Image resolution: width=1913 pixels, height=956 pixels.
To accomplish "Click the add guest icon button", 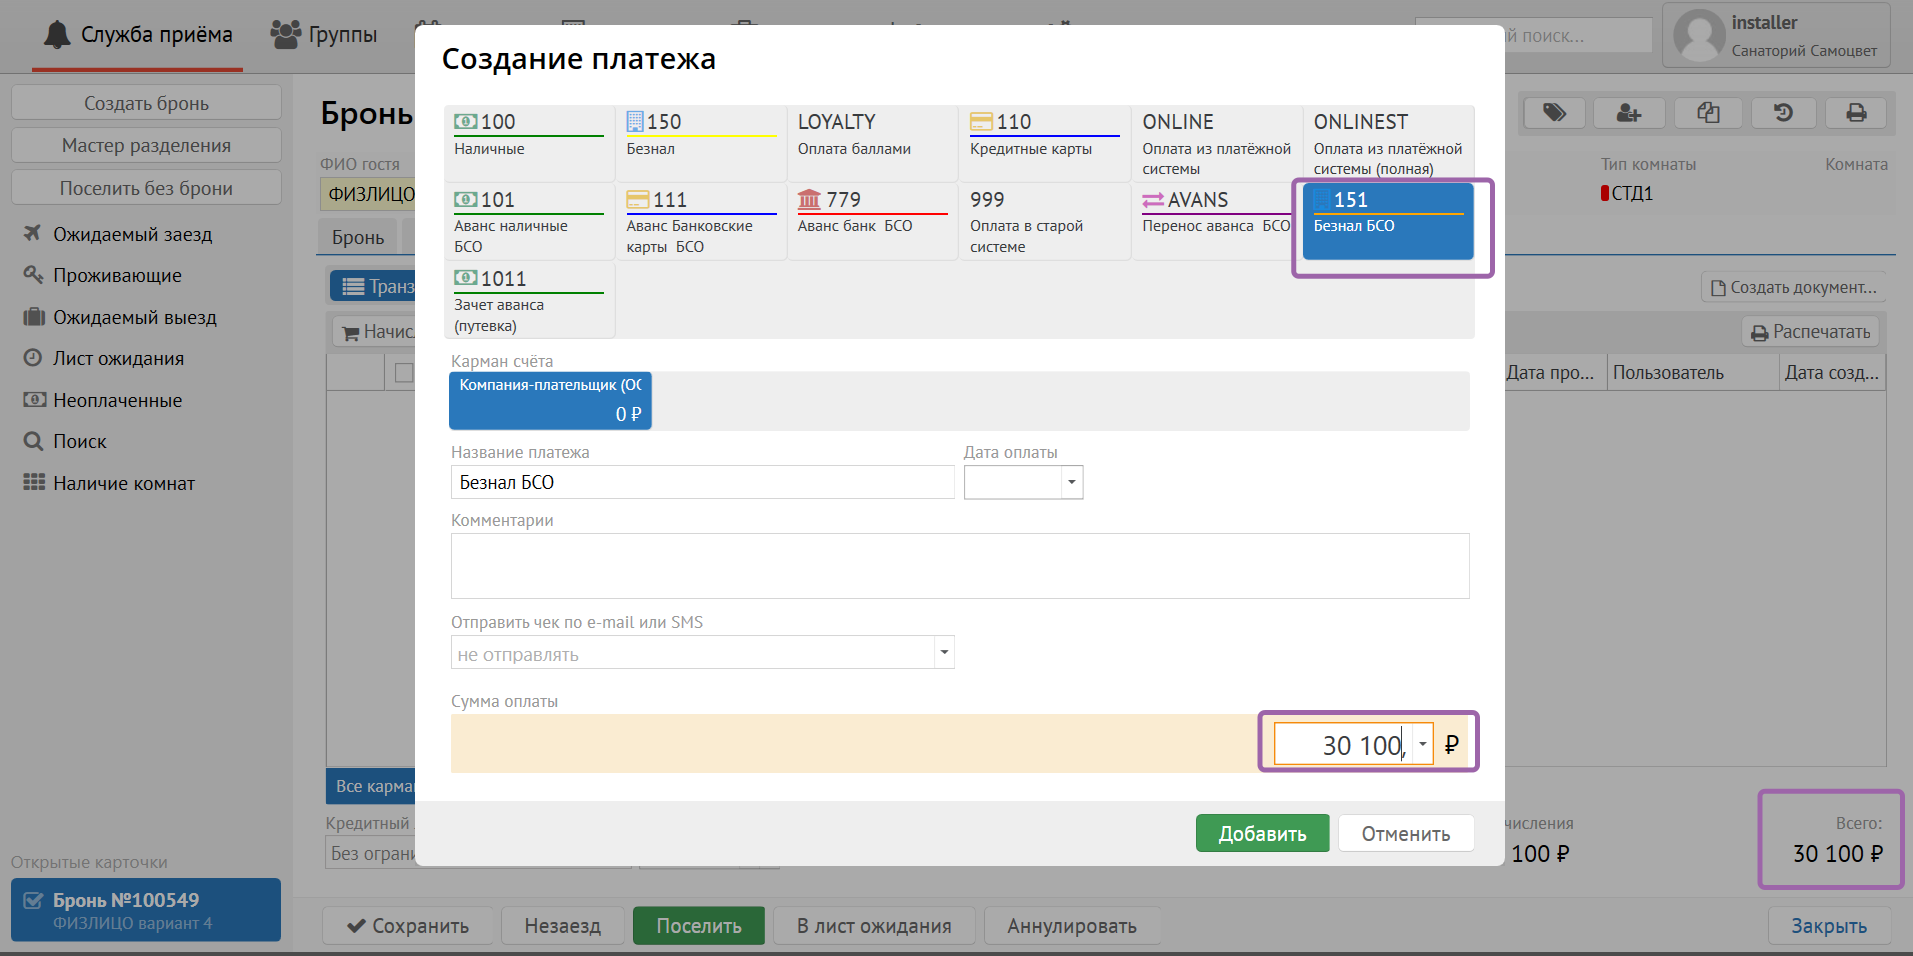I will (x=1628, y=113).
